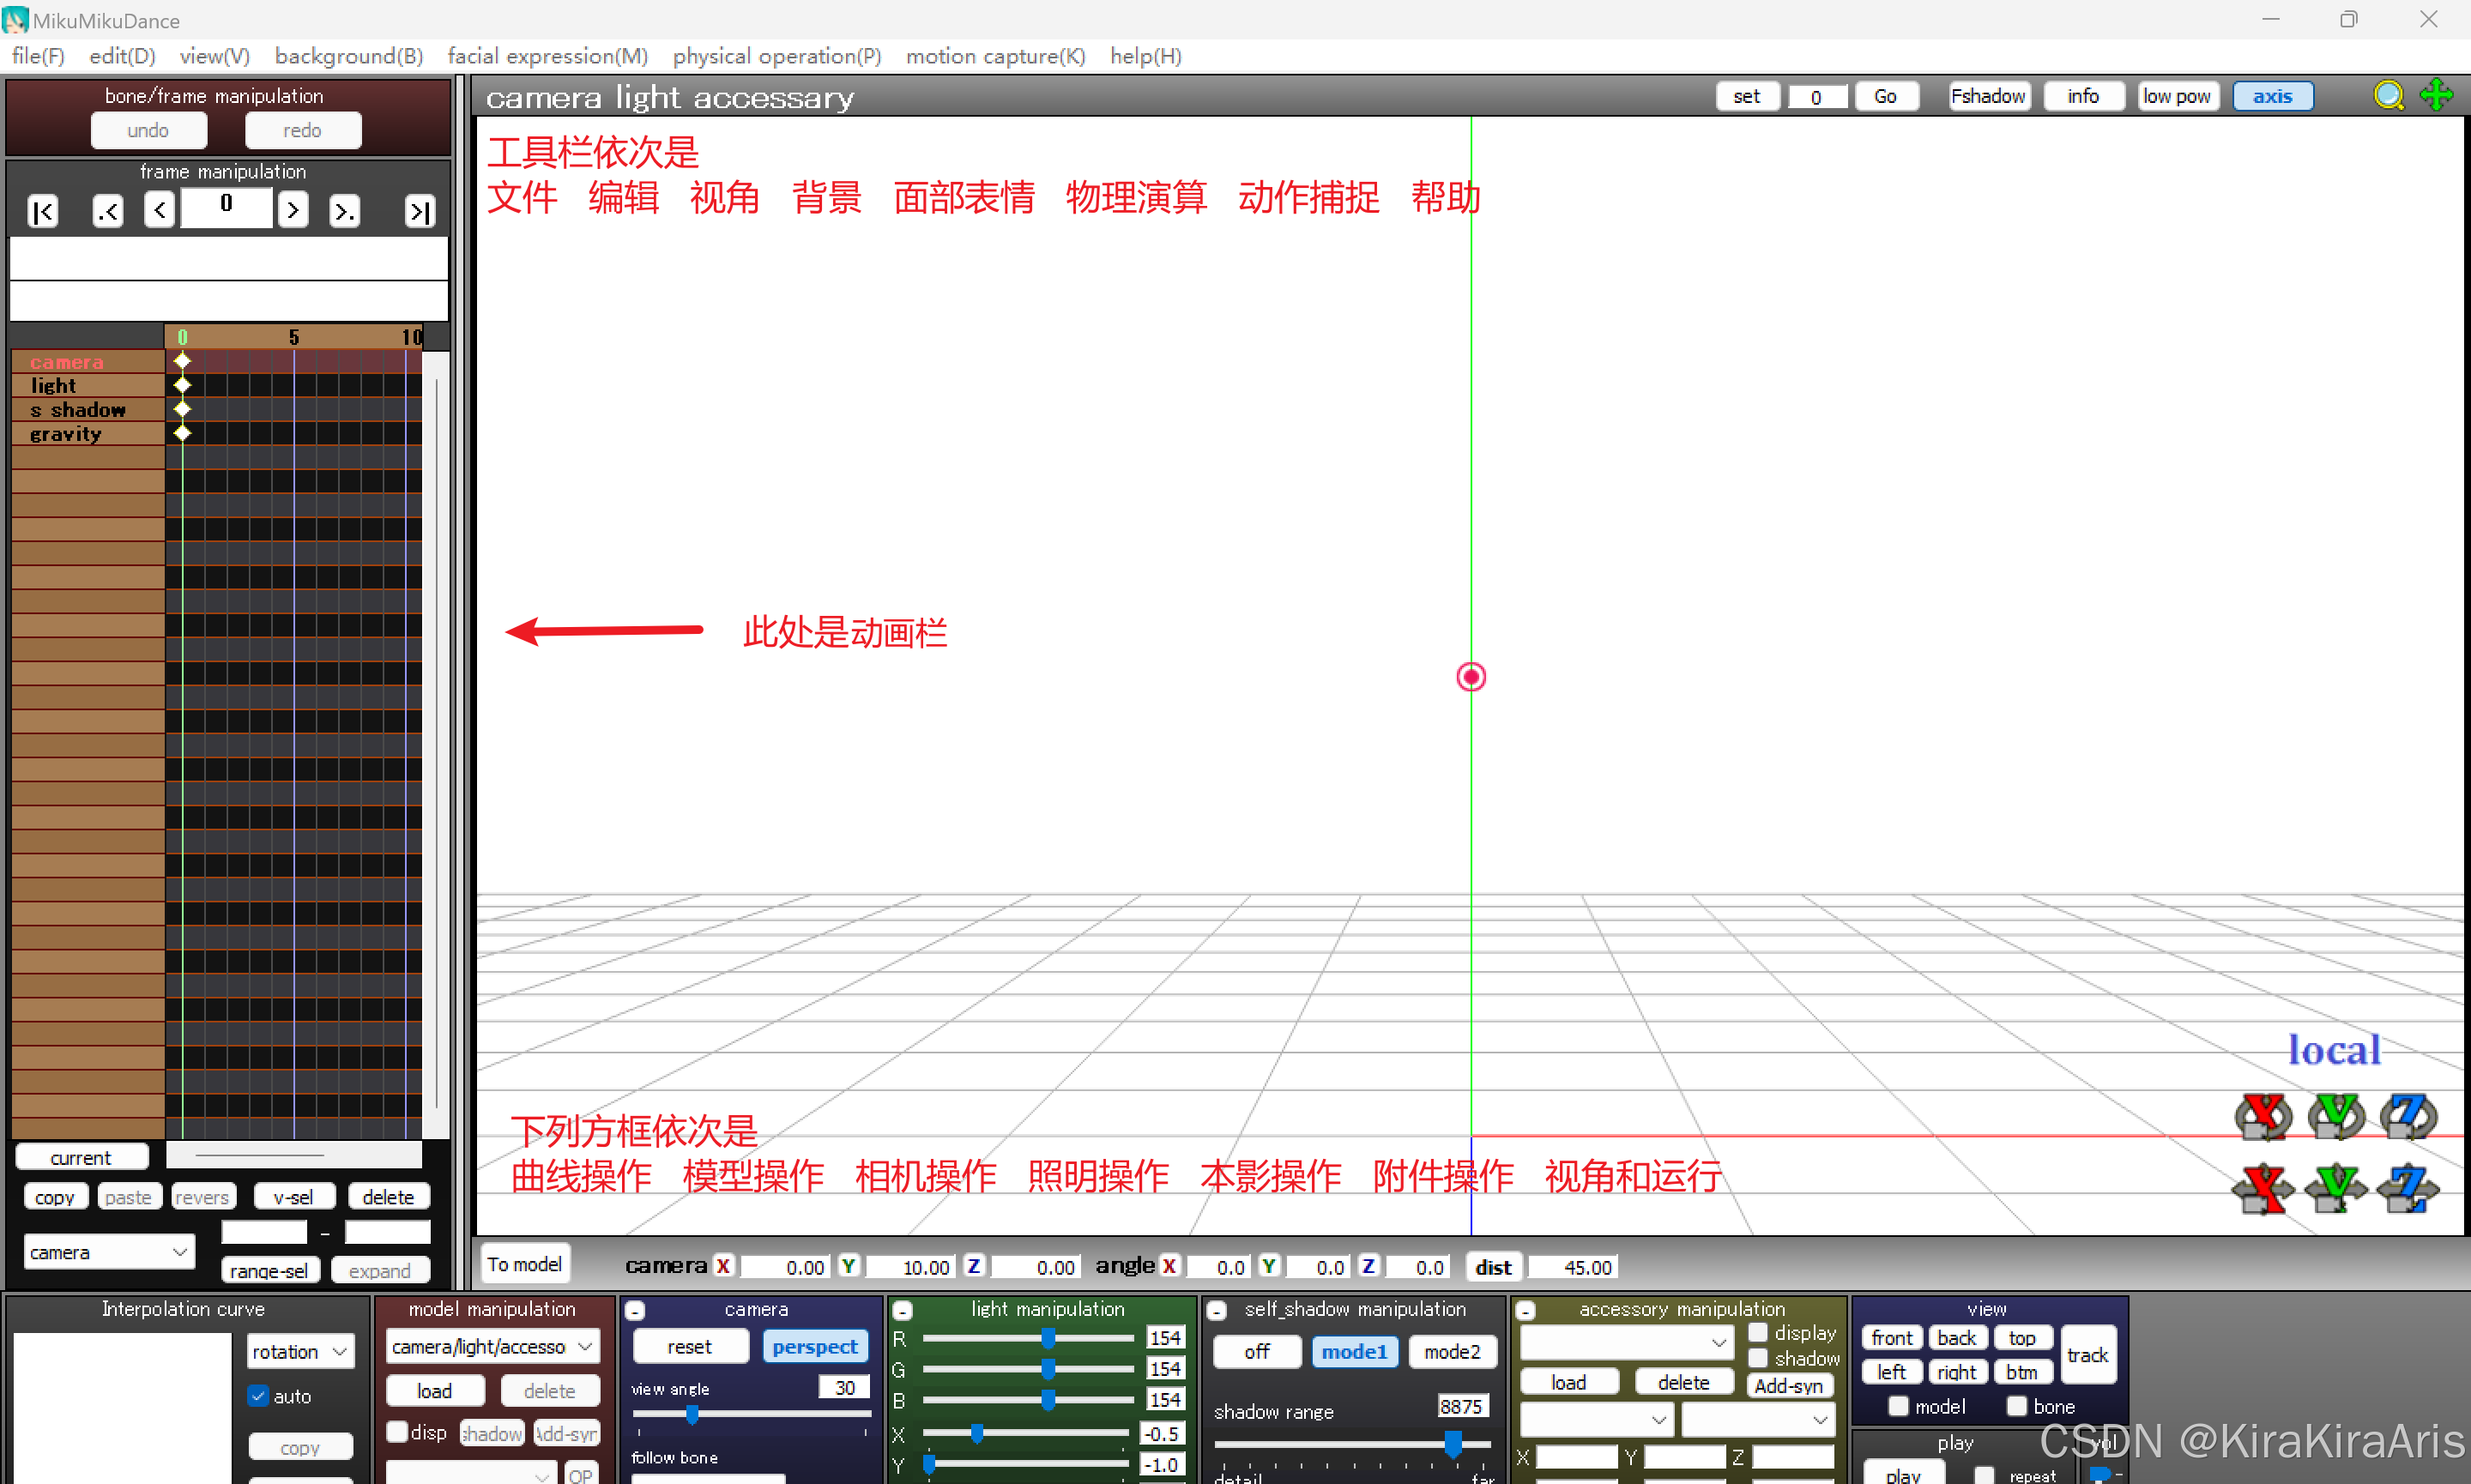Step forward one frame arrow
The image size is (2471, 1484).
tap(292, 210)
